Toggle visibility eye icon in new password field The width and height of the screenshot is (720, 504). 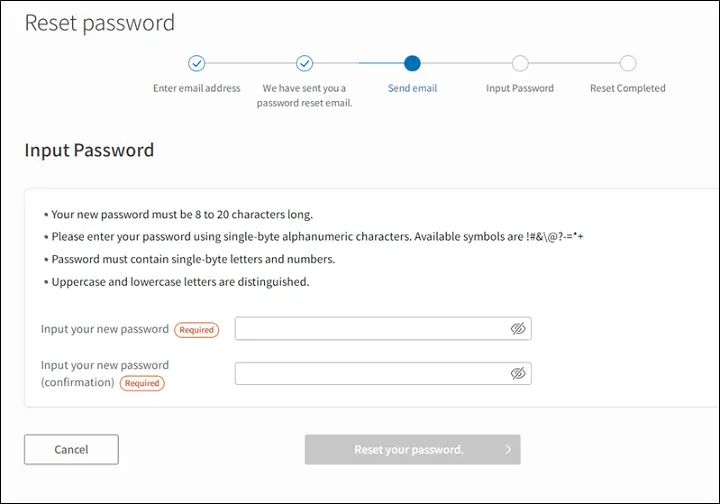coord(518,329)
